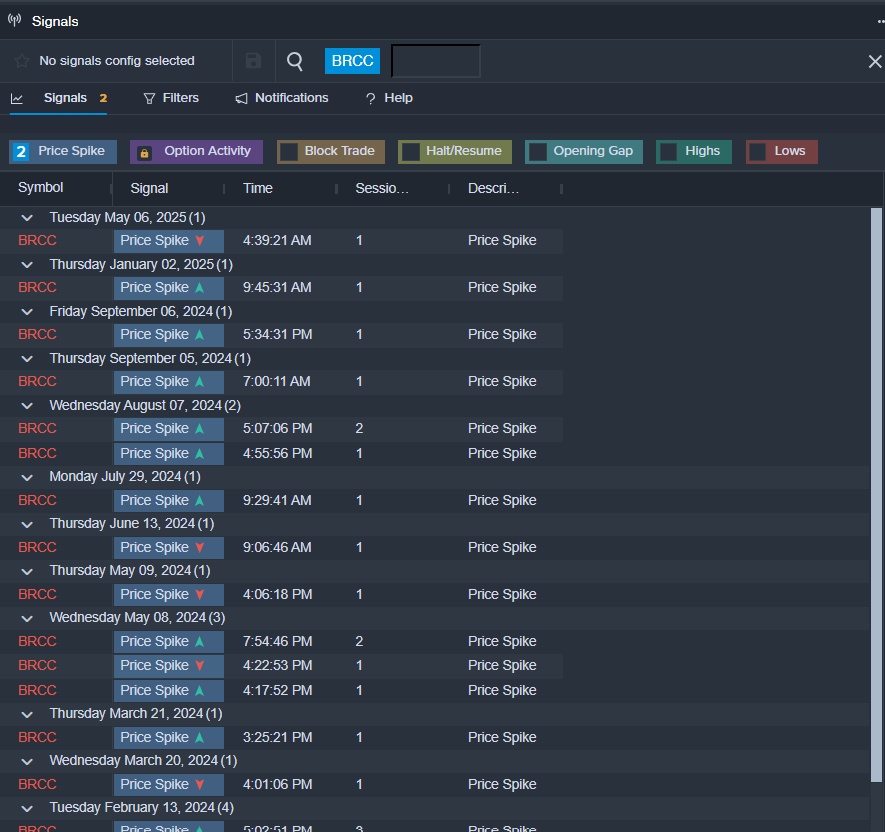The width and height of the screenshot is (885, 832).
Task: Toggle the Halt/Resume signal checkbox
Action: point(410,152)
